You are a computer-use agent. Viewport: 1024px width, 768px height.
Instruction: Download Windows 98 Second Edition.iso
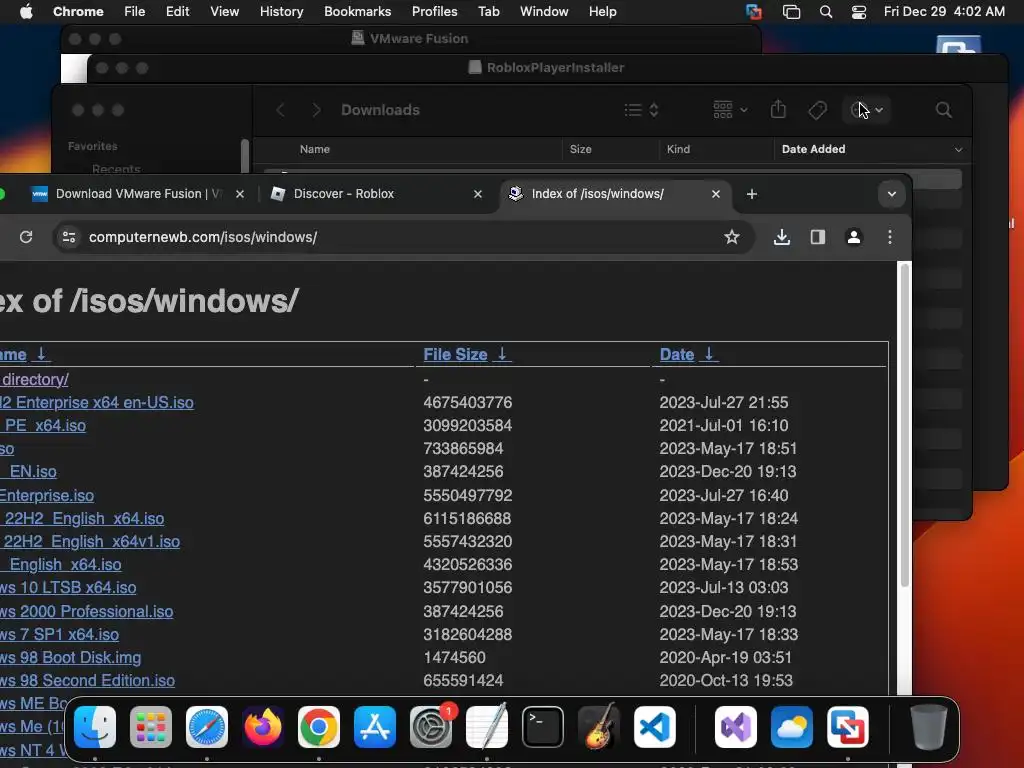click(x=88, y=680)
